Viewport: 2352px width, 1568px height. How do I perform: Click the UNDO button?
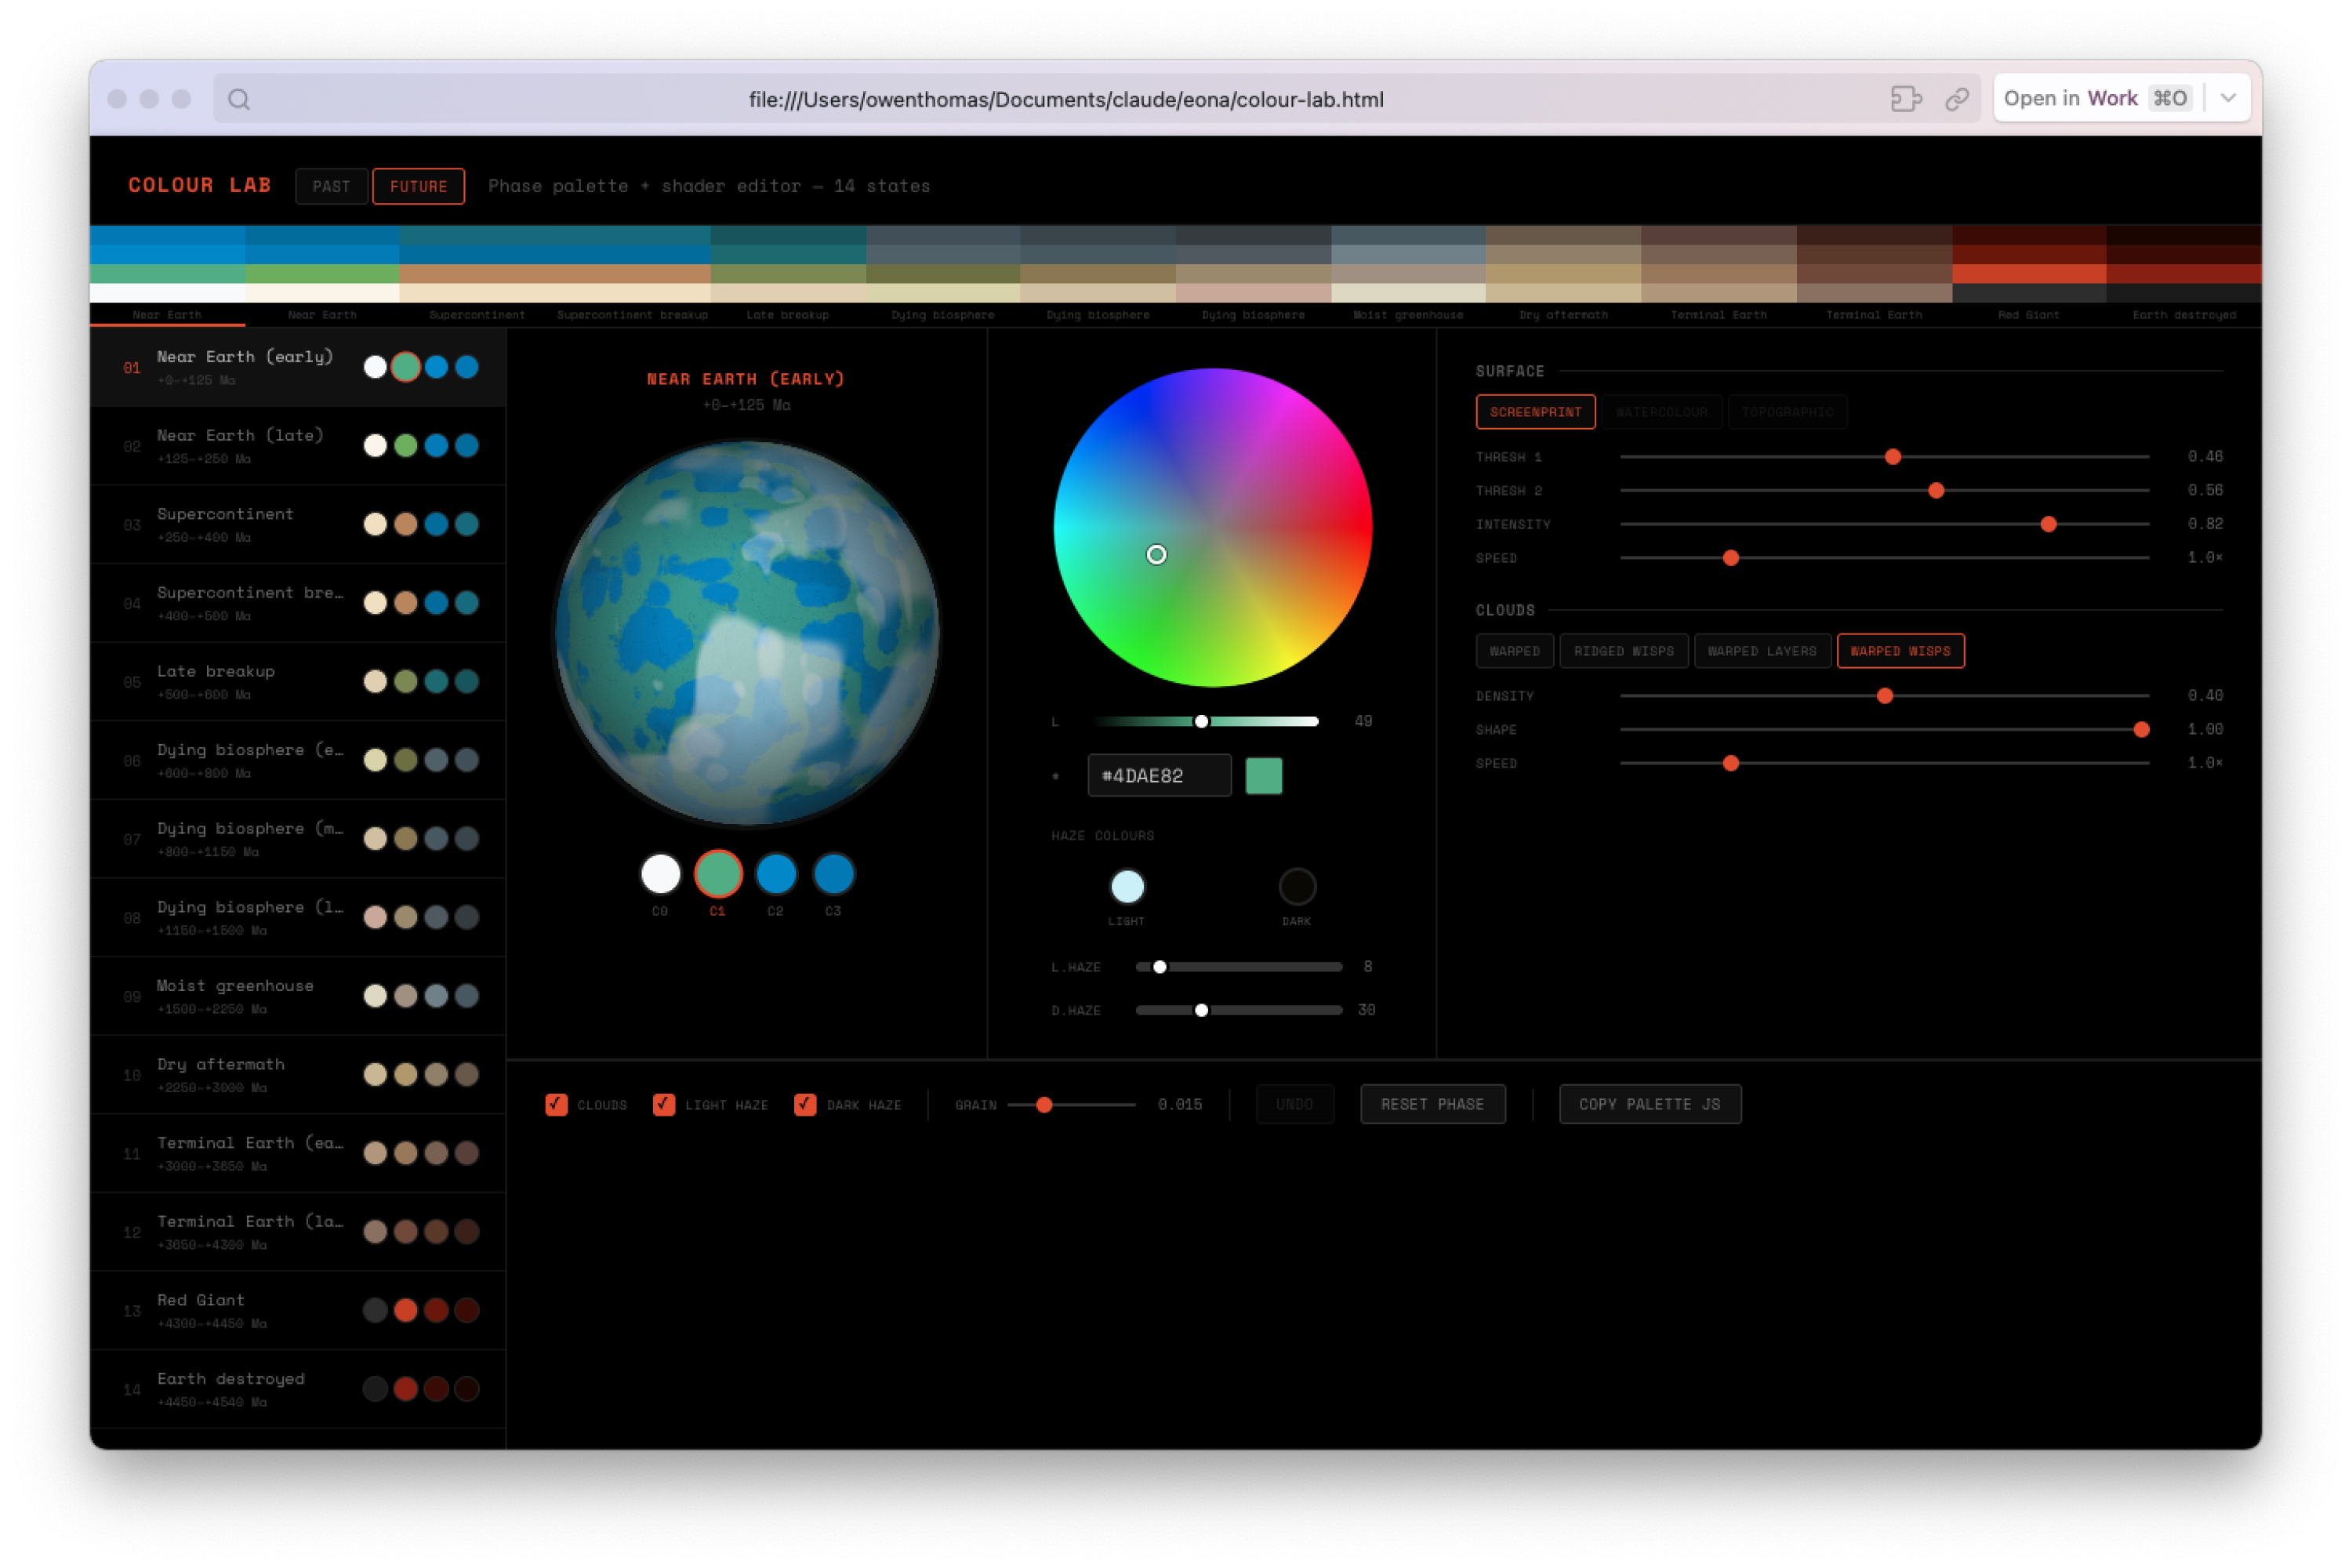[x=1294, y=1104]
